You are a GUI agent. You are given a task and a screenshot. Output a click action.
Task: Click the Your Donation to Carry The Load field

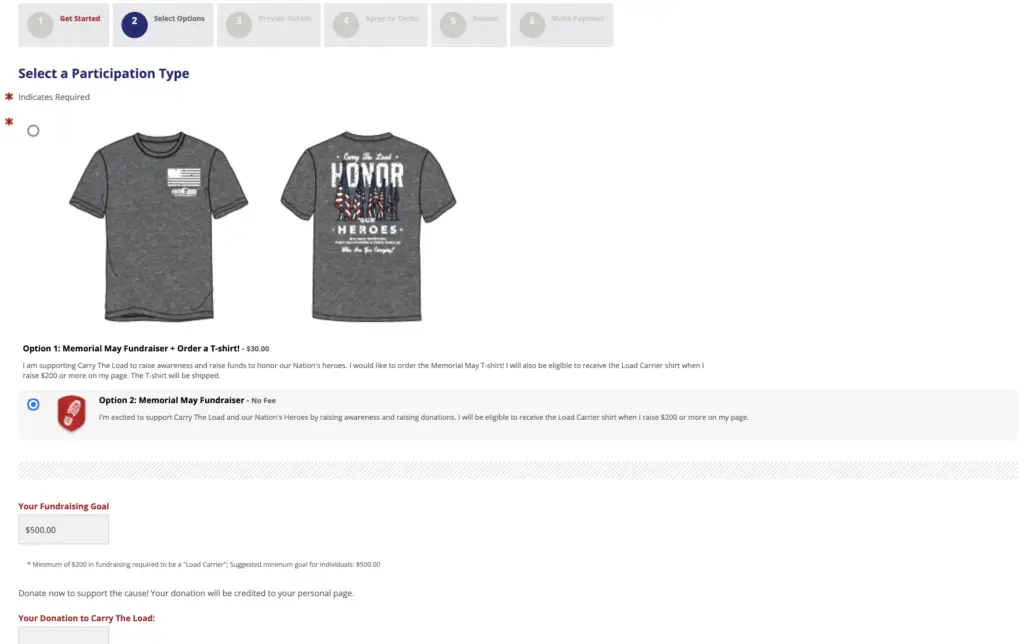(x=63, y=636)
